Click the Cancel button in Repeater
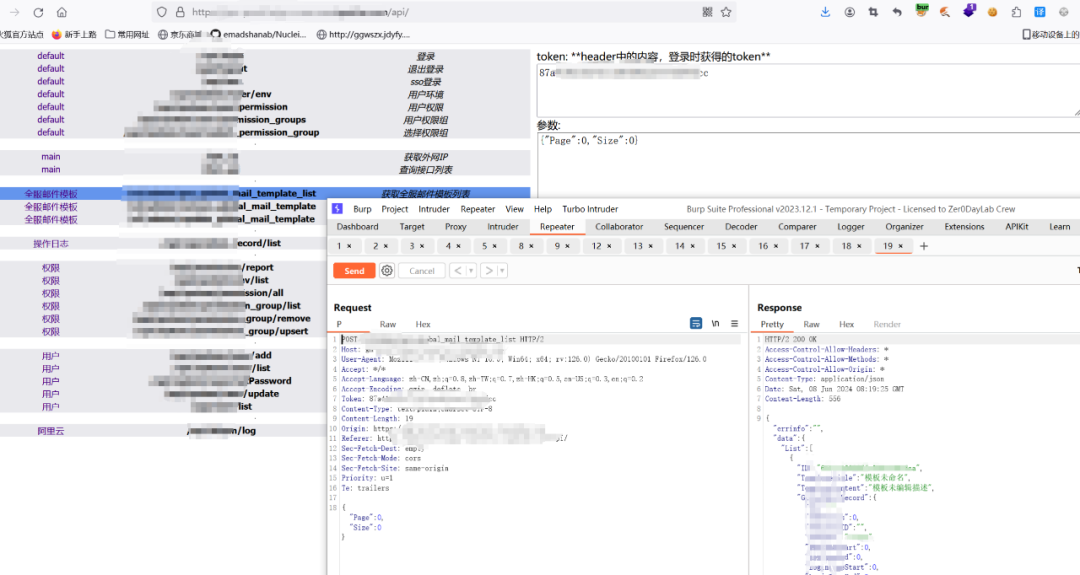The width and height of the screenshot is (1080, 575). [422, 271]
